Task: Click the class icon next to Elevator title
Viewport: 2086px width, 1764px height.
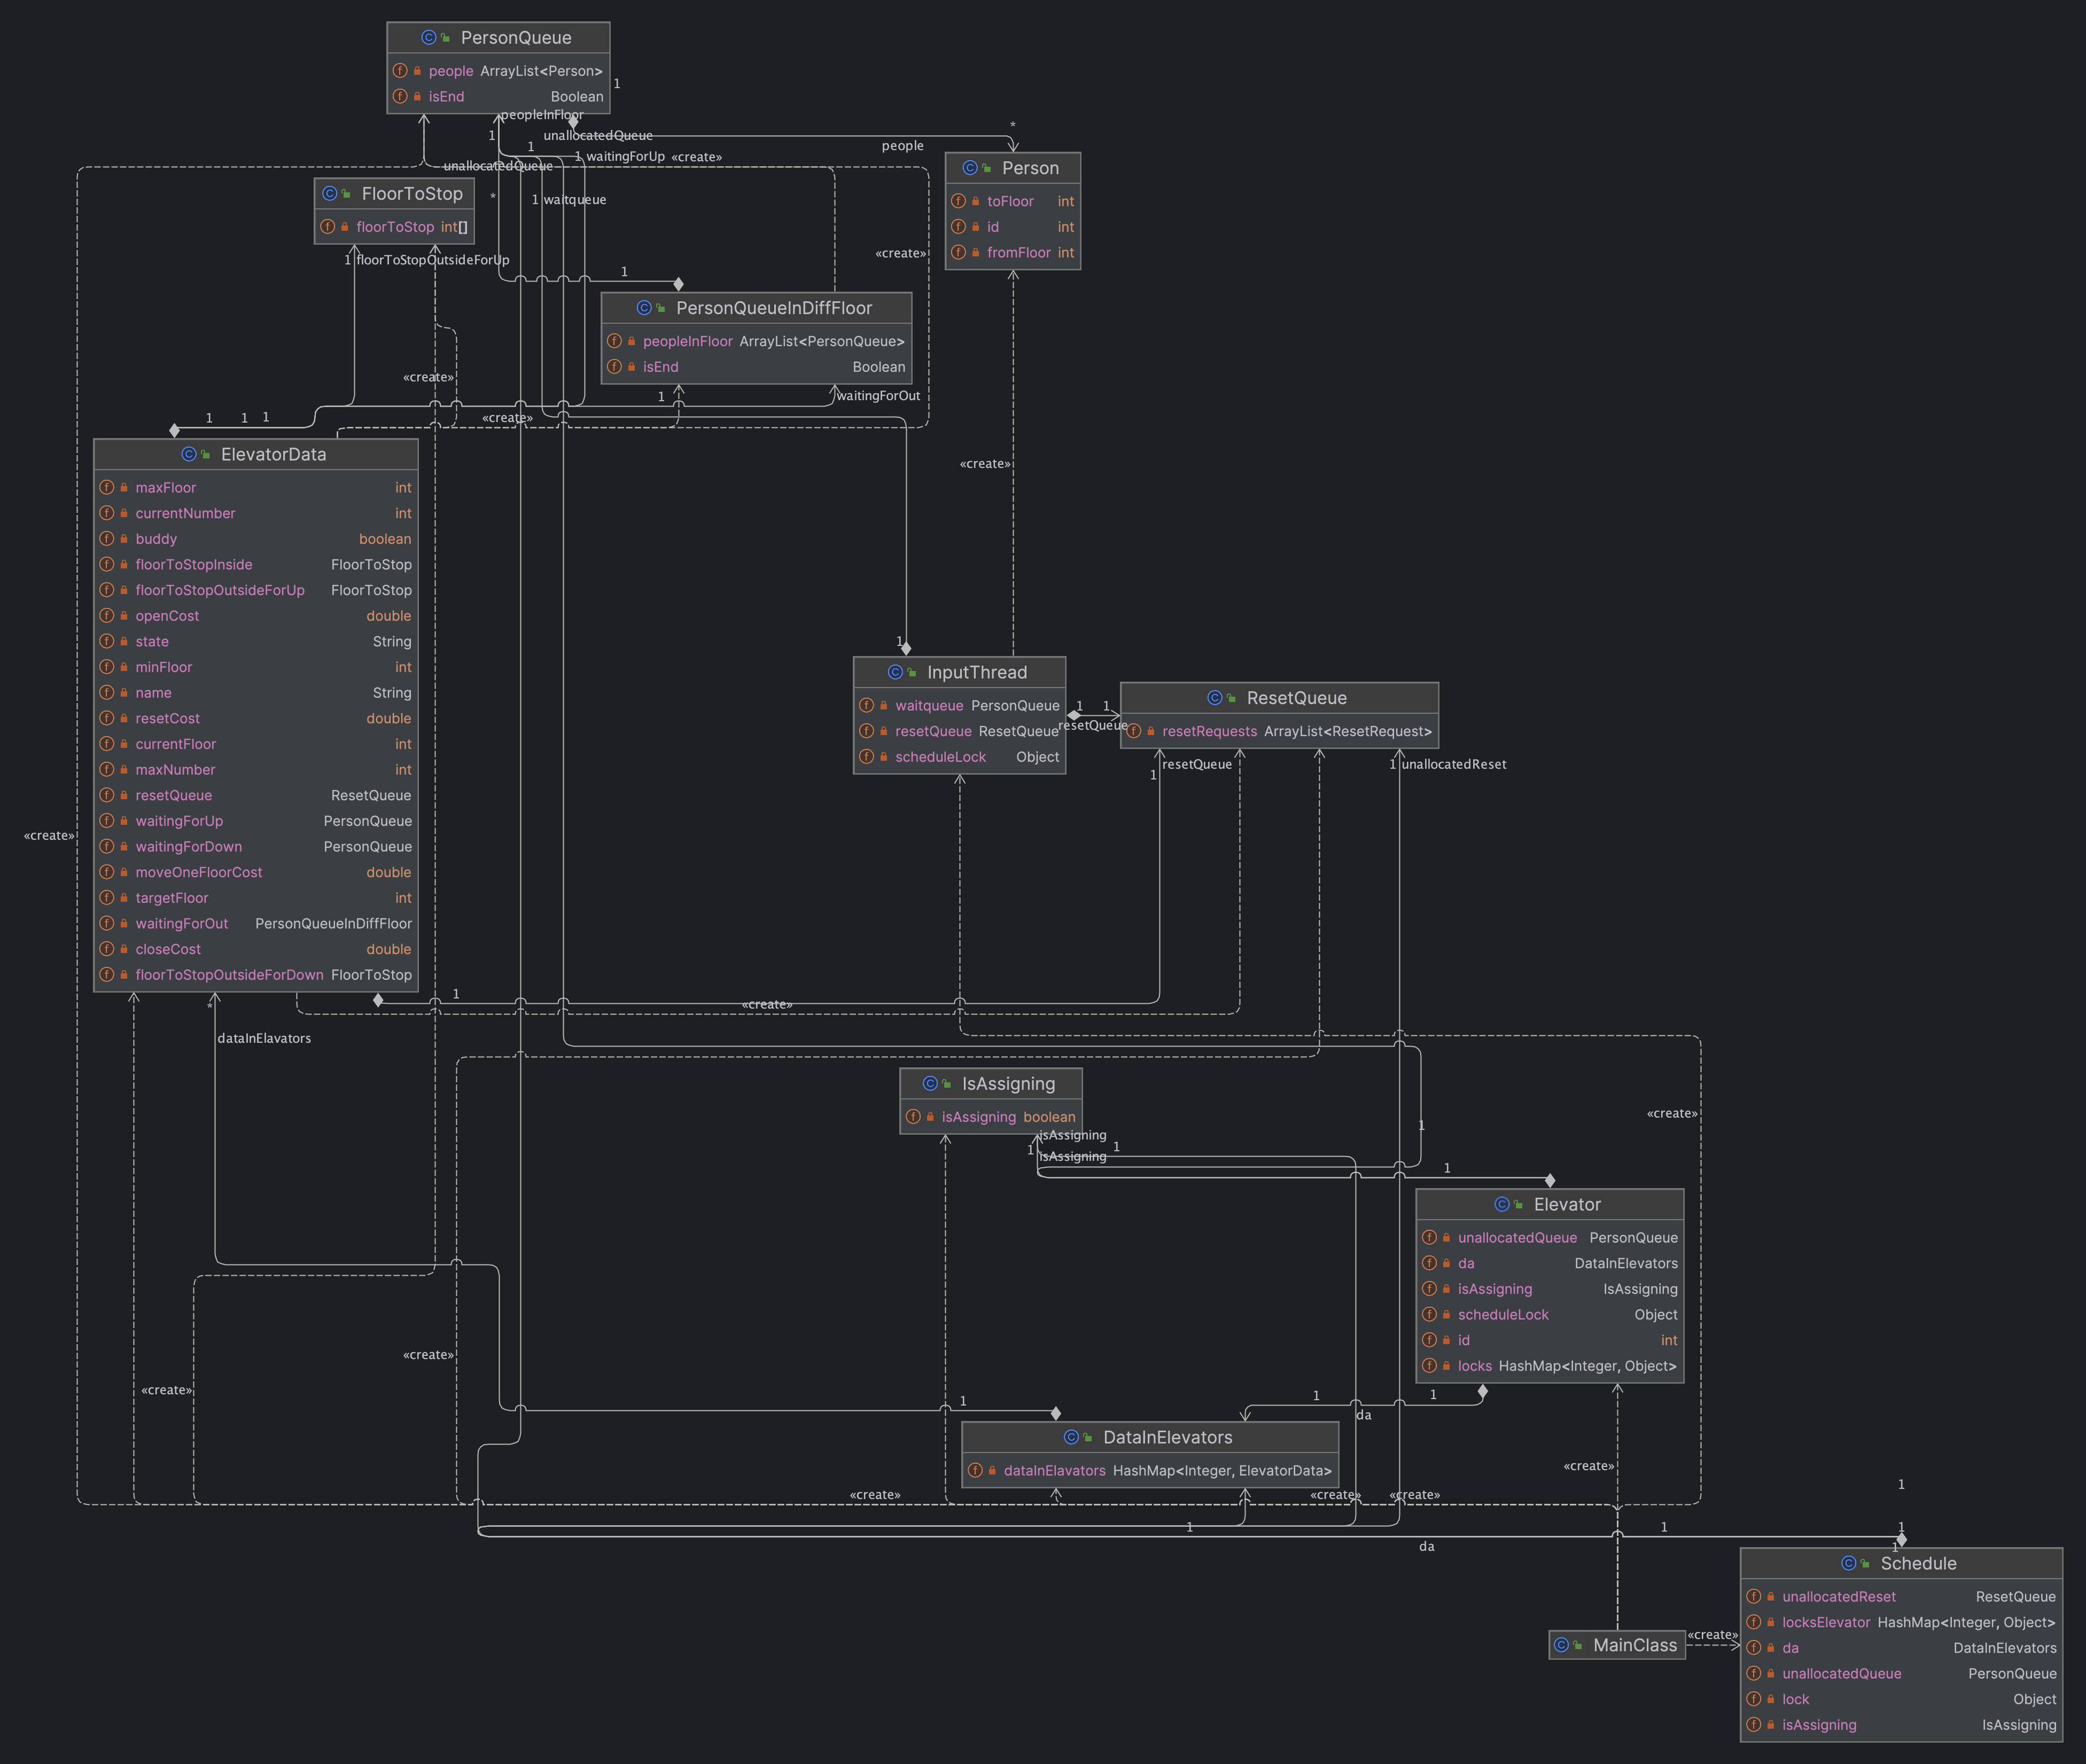Action: pyautogui.click(x=1502, y=1204)
